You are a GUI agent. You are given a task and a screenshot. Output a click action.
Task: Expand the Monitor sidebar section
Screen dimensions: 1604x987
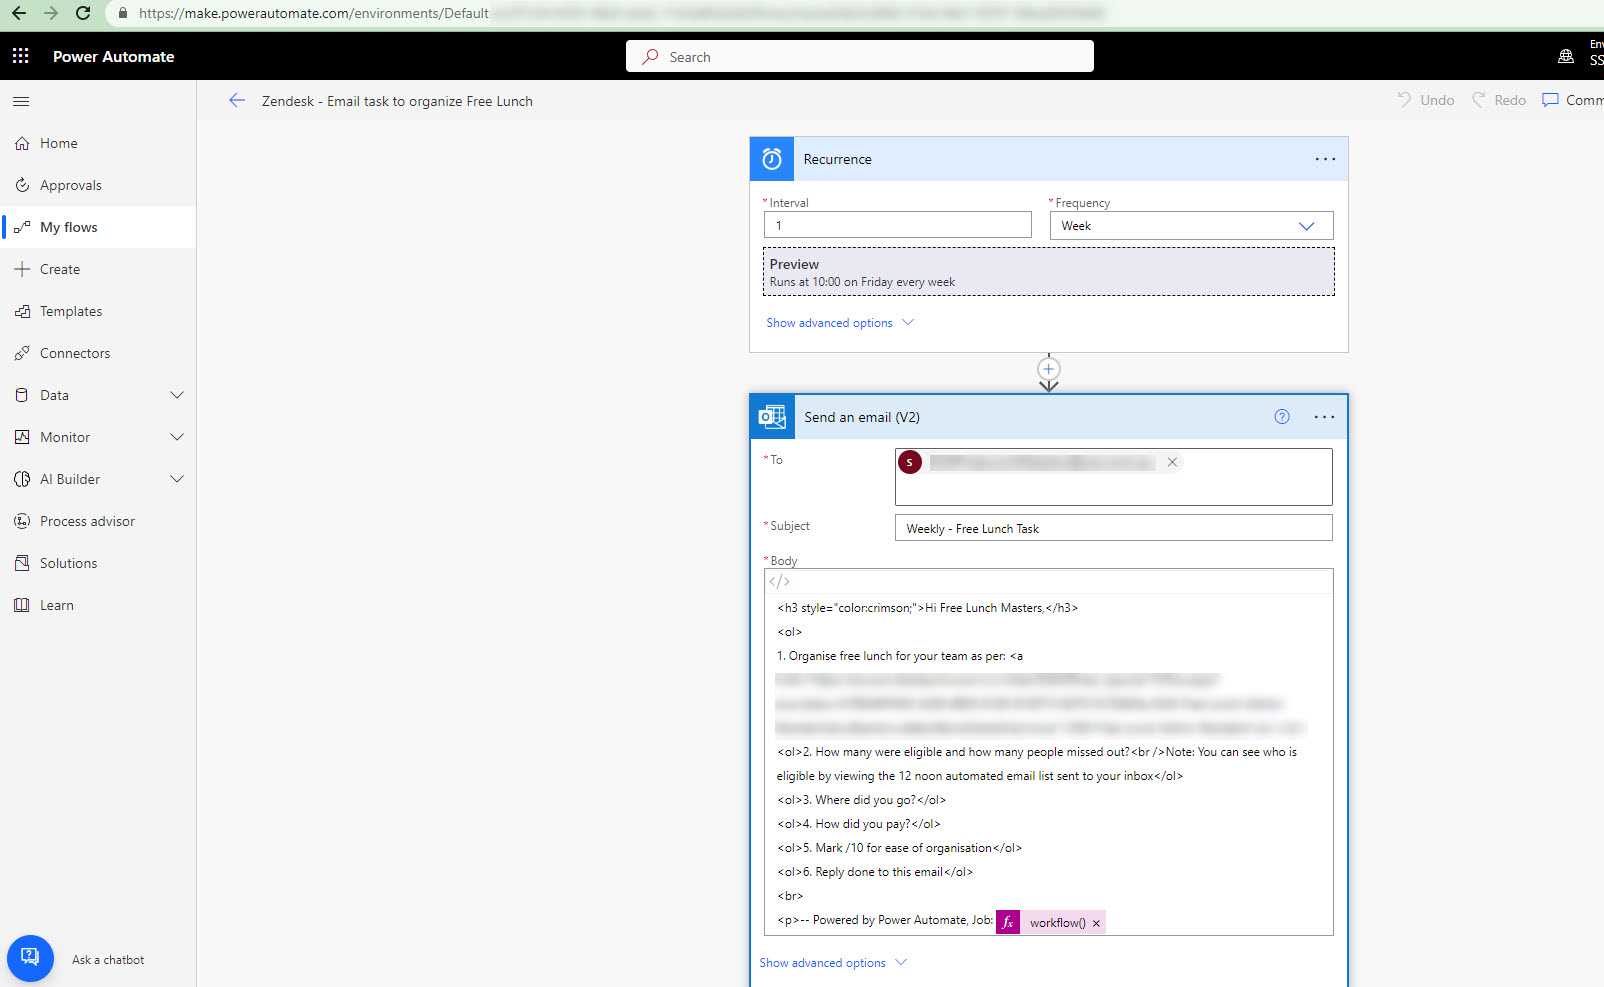(x=177, y=437)
